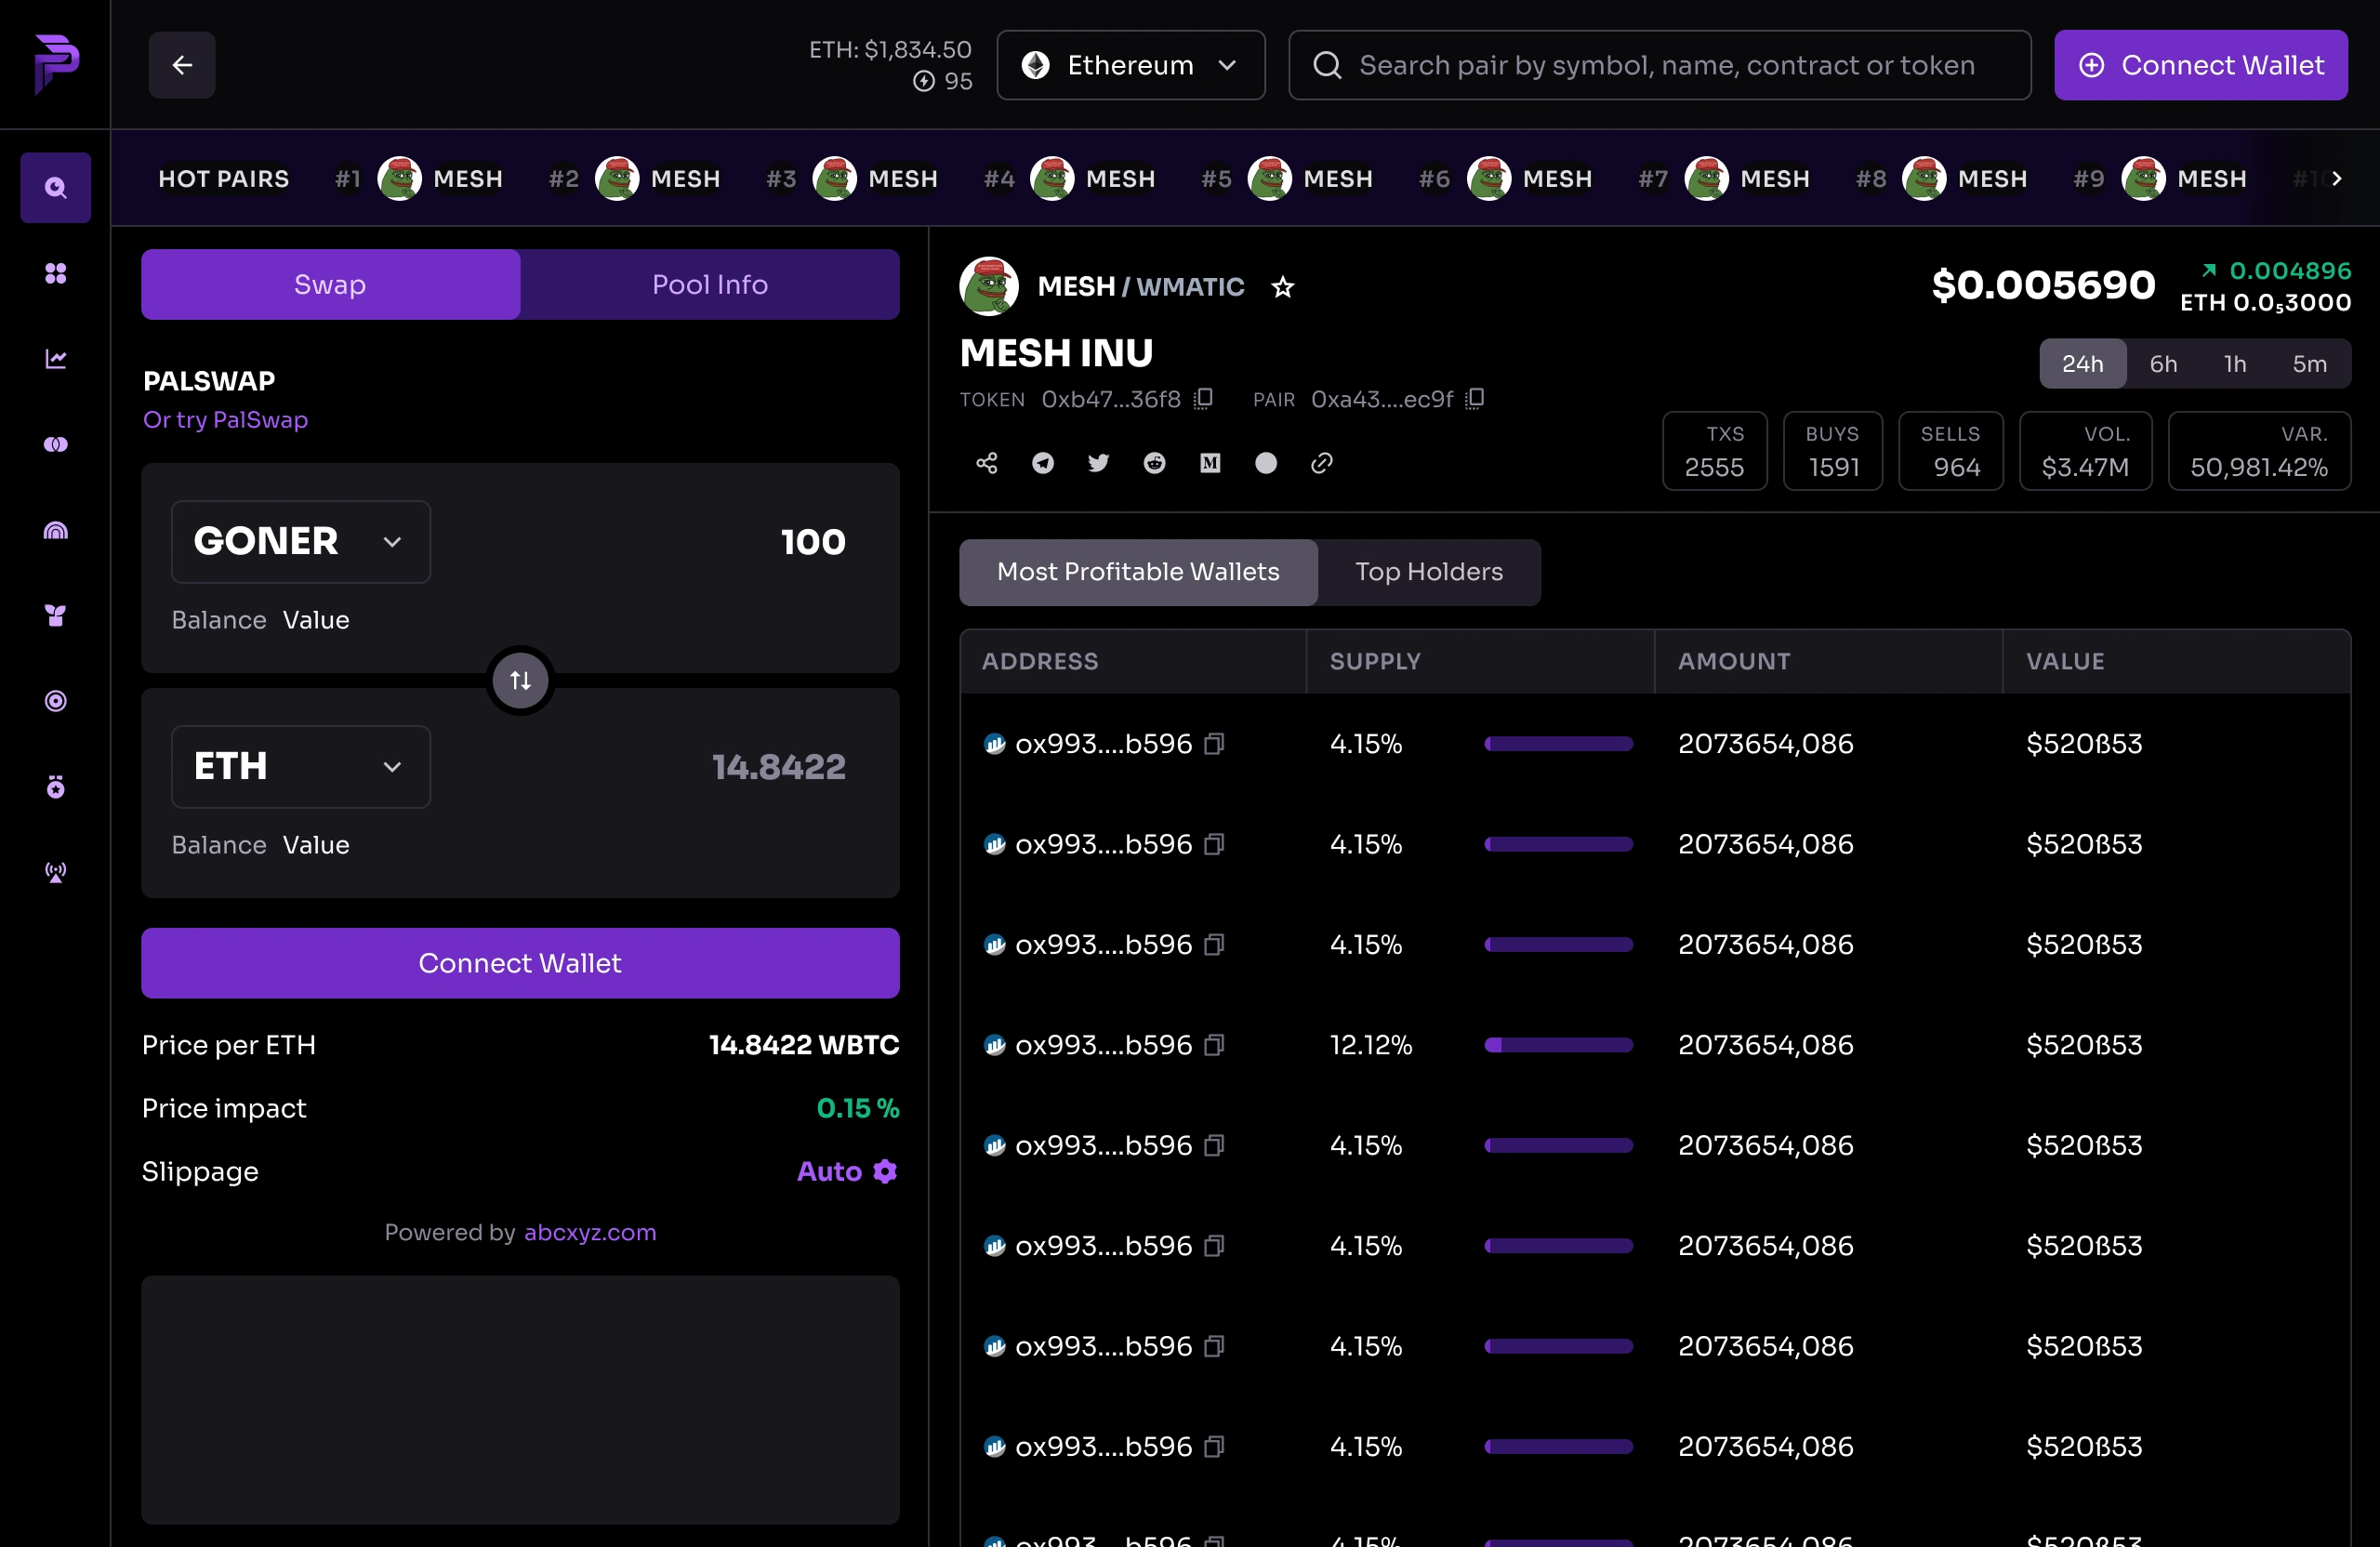Select the Top Holders tab

1429,572
